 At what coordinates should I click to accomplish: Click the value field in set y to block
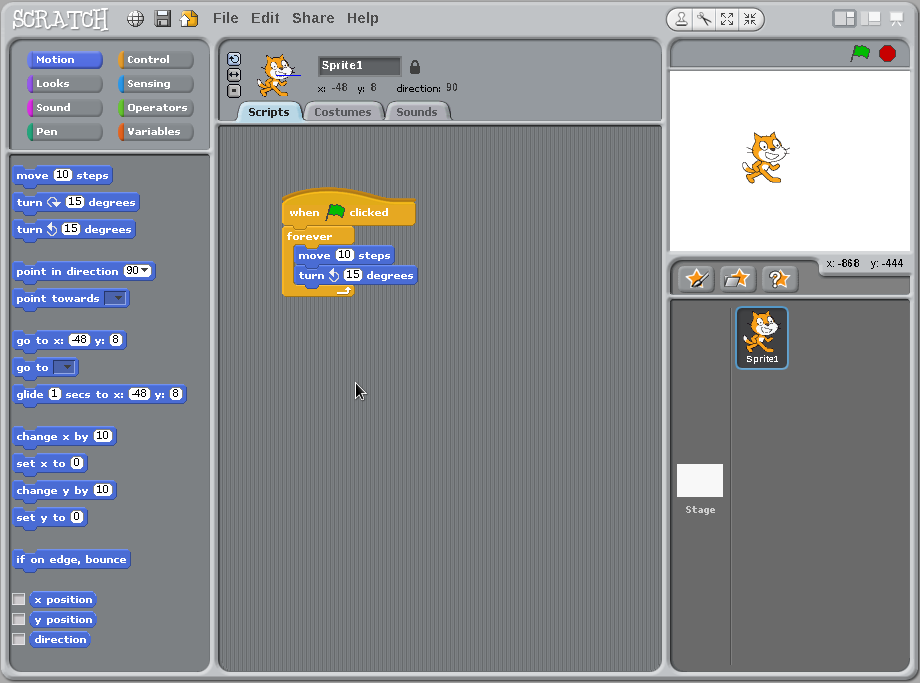(77, 517)
